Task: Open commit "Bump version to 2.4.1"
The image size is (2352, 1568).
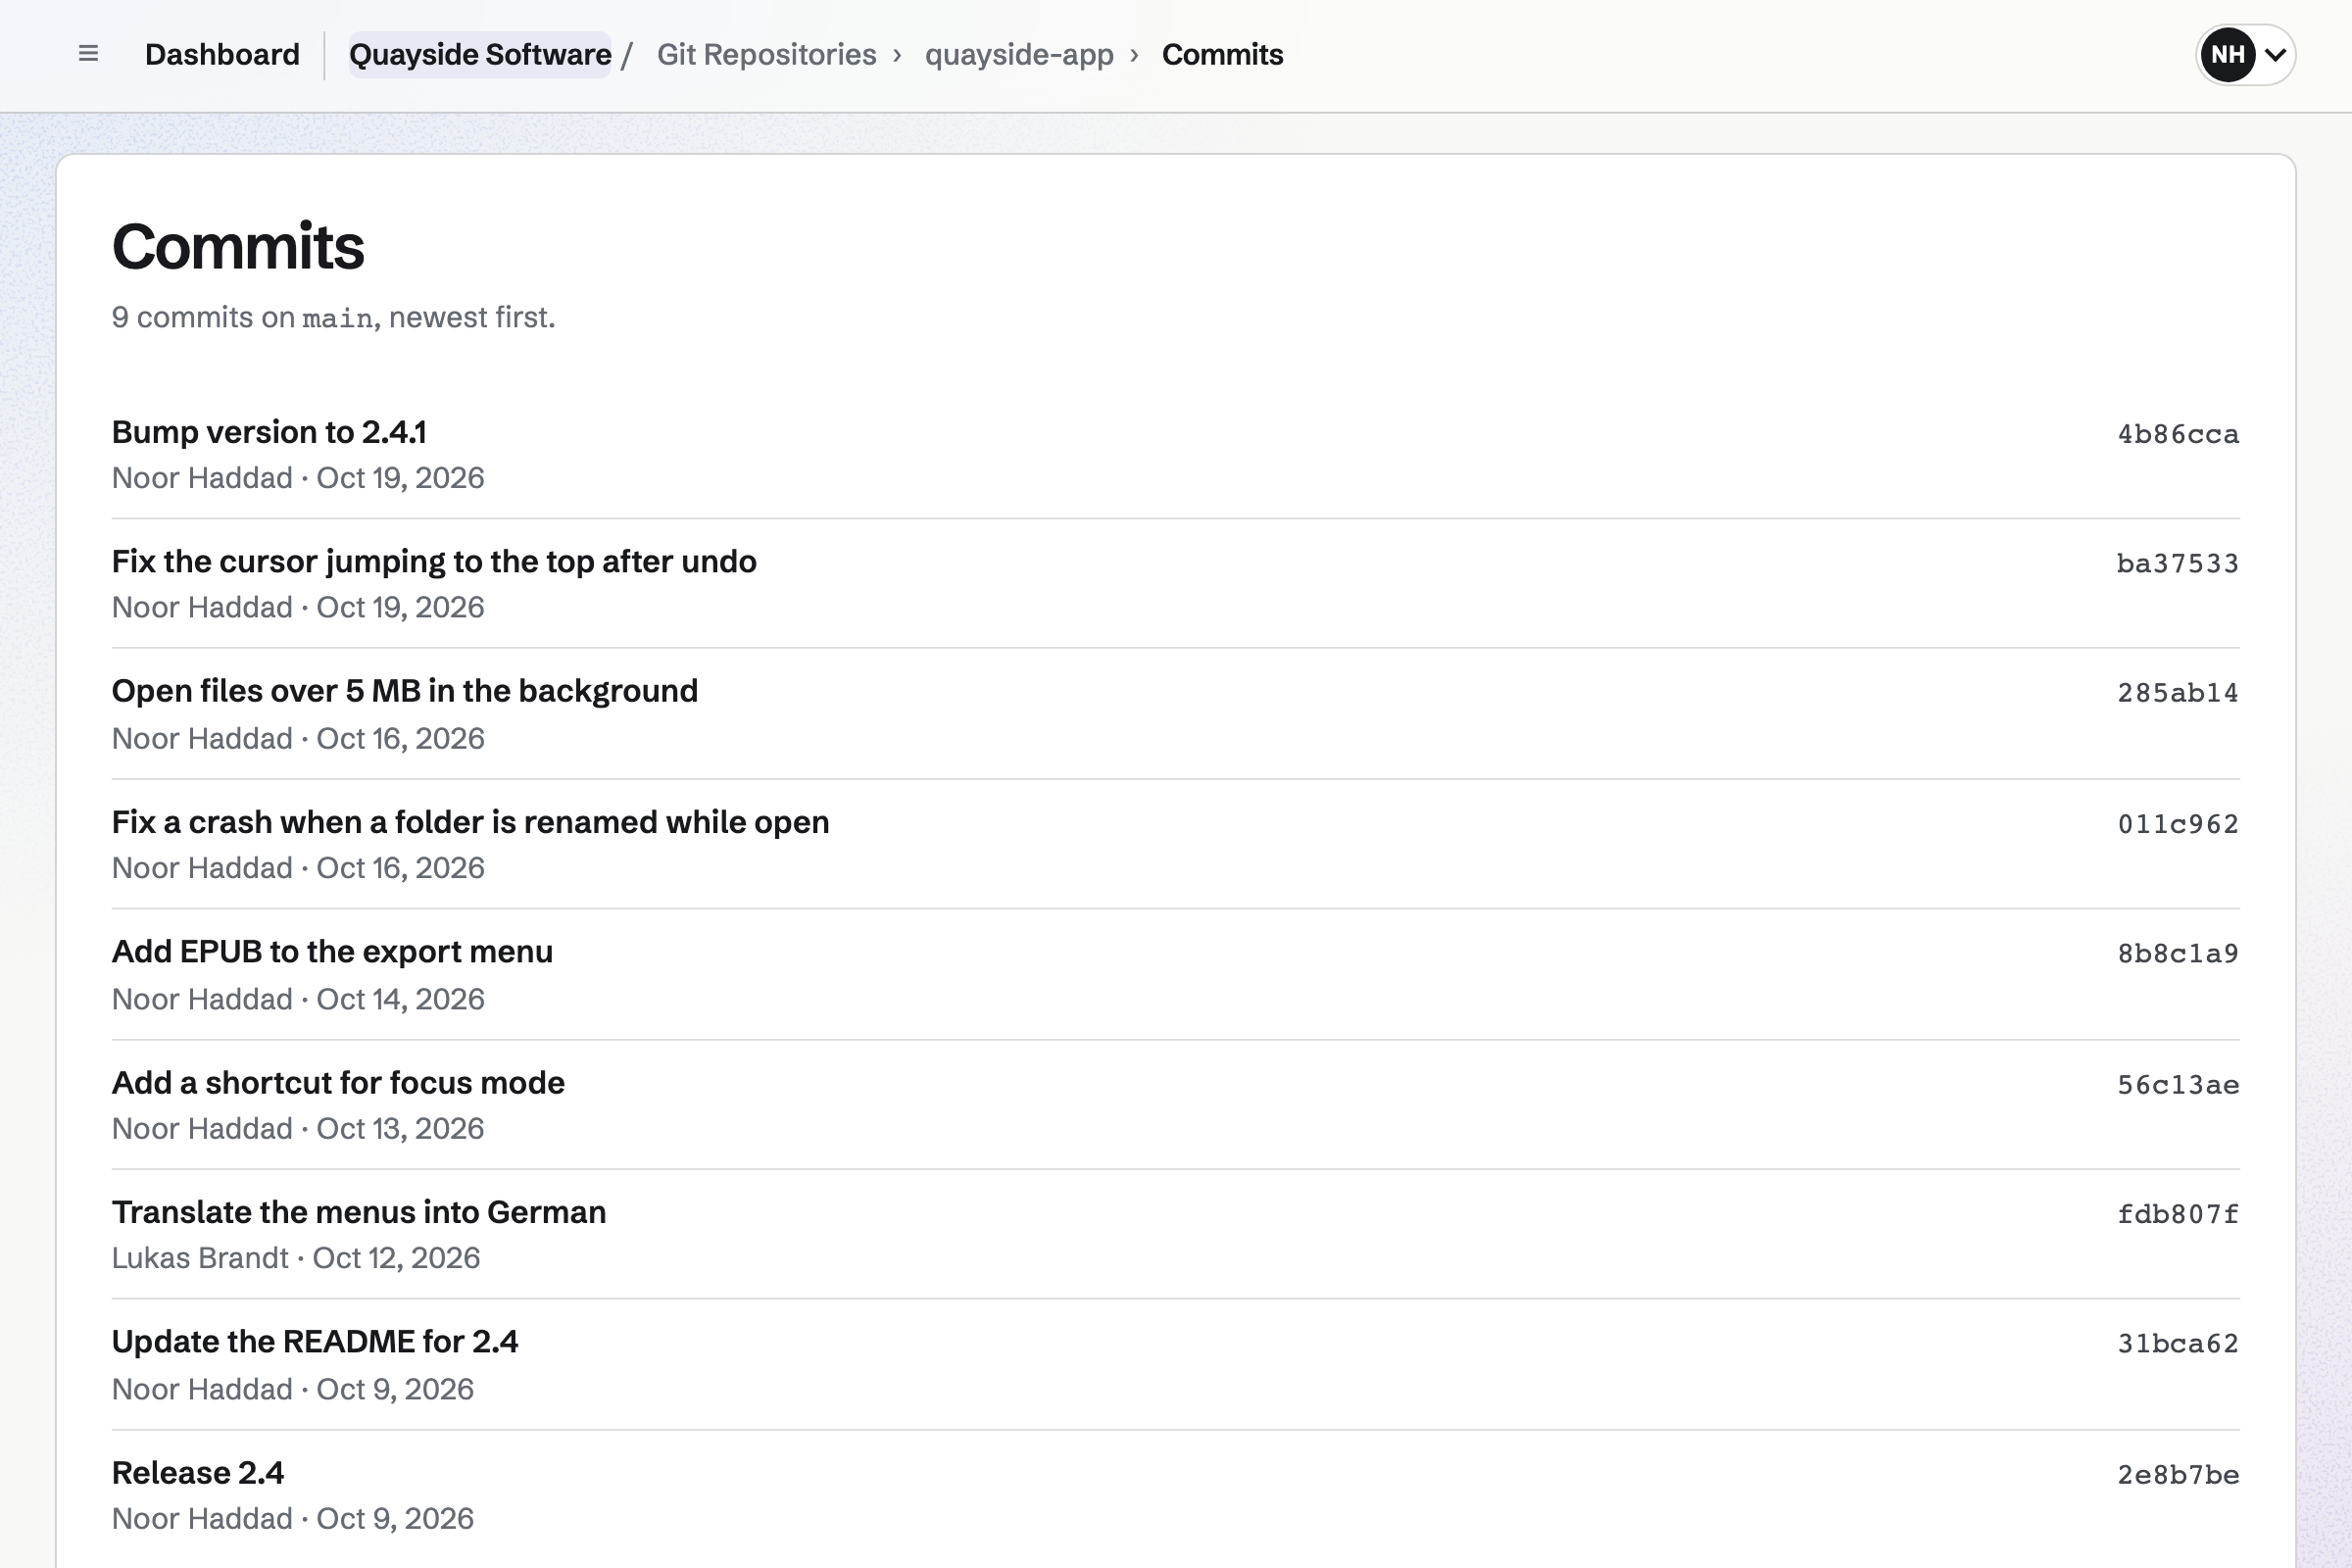Action: 269,432
